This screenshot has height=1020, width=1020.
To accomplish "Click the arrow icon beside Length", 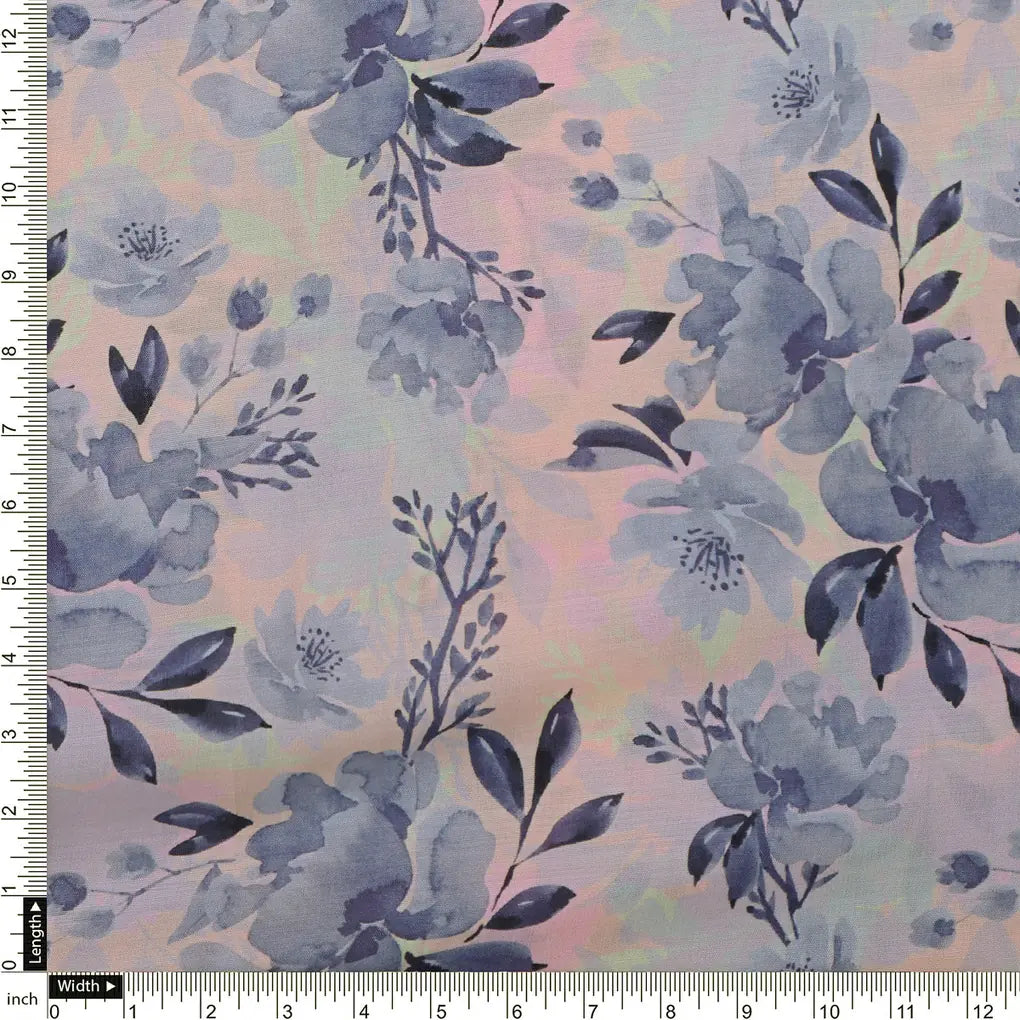I will pos(35,907).
